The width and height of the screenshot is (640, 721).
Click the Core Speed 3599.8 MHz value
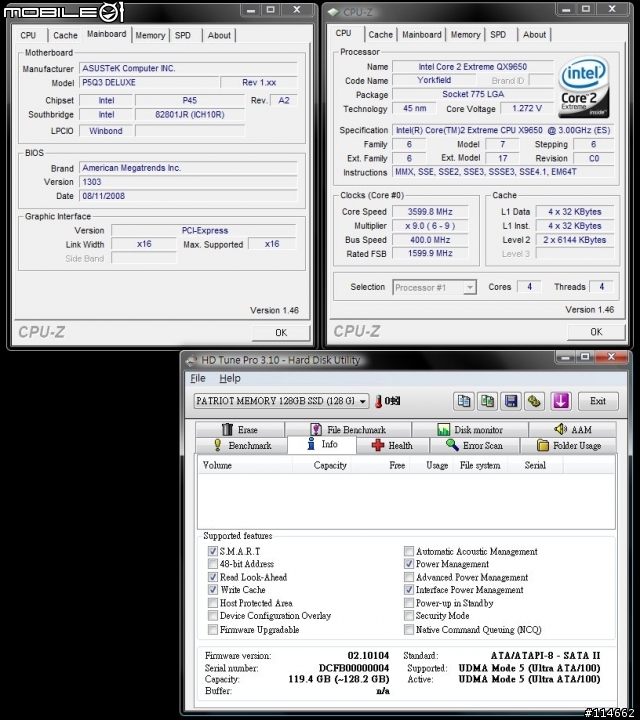click(430, 212)
